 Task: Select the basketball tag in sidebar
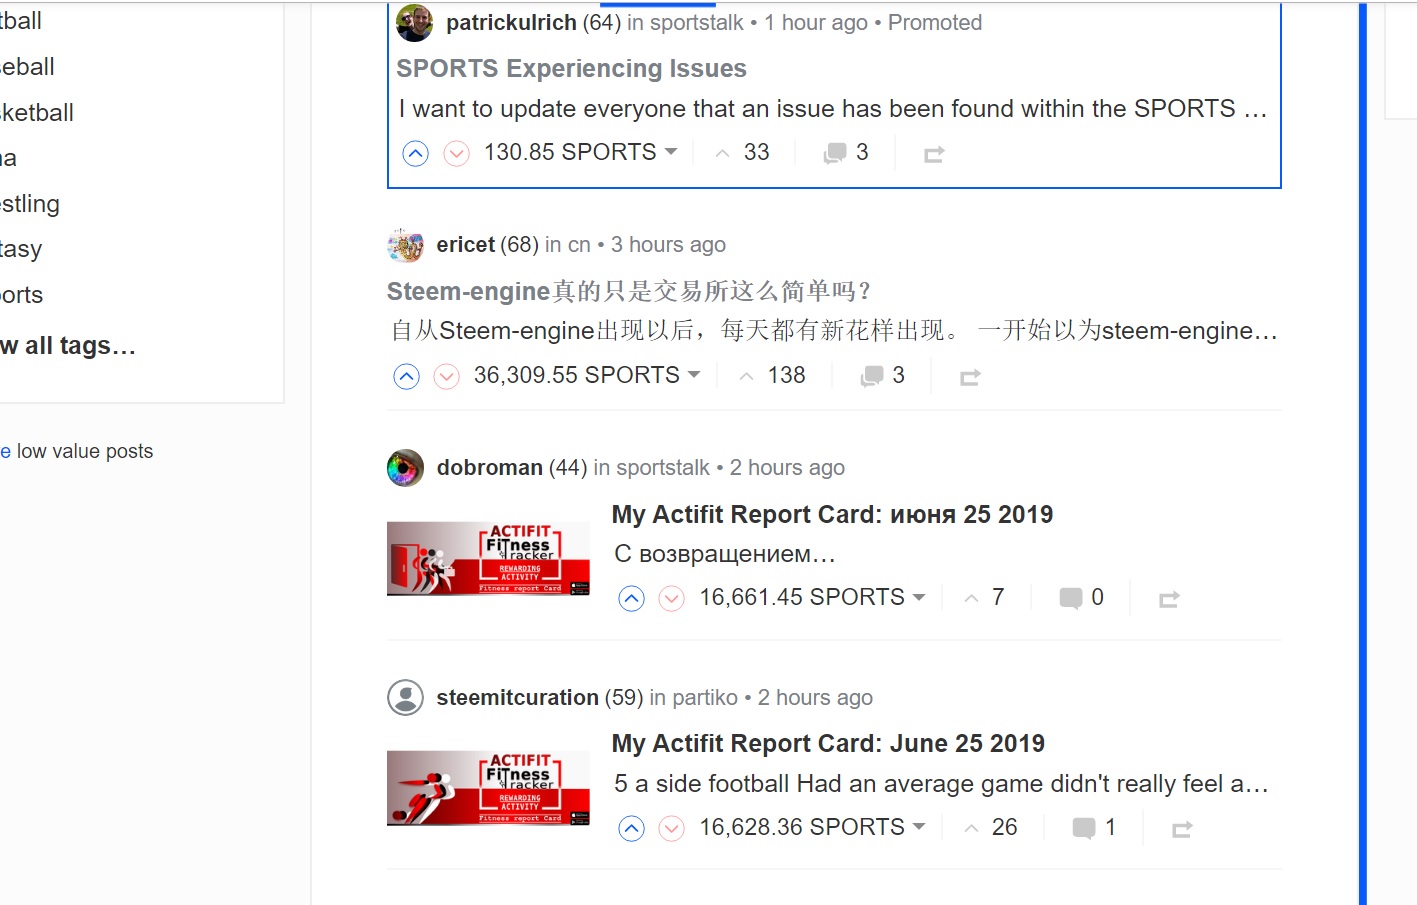[x=36, y=113]
